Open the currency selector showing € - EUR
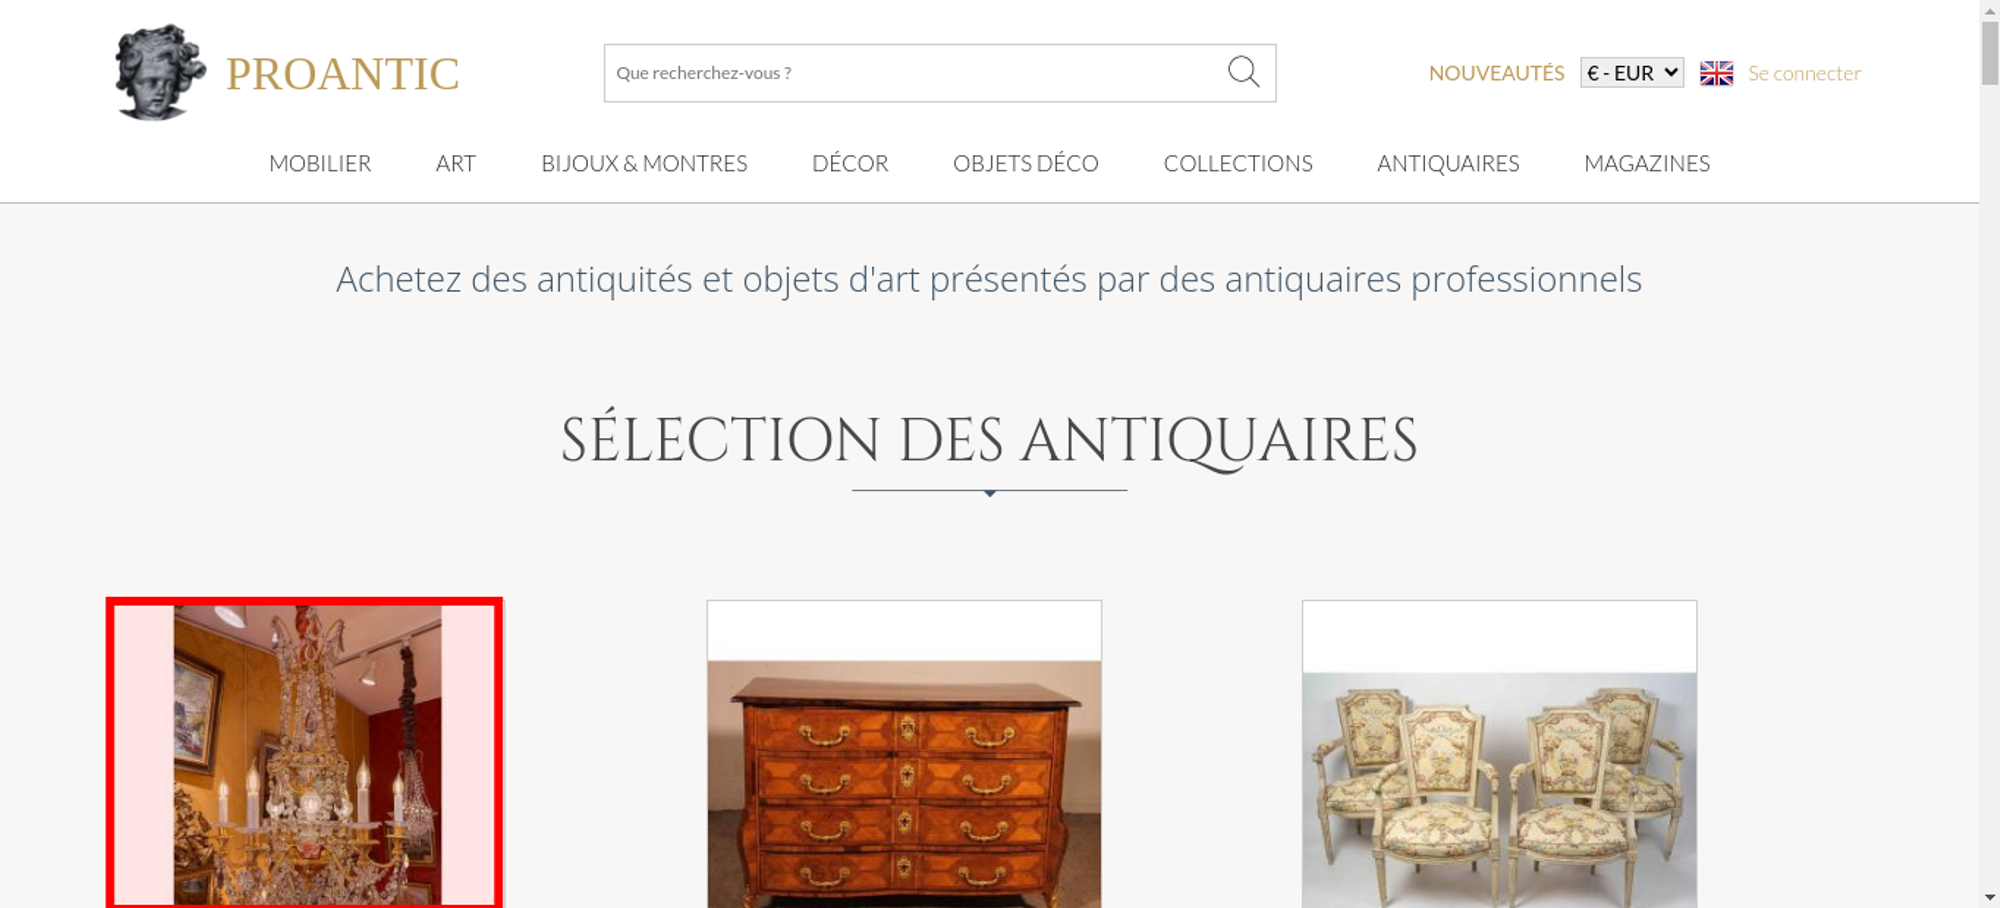The image size is (2000, 908). point(1632,73)
